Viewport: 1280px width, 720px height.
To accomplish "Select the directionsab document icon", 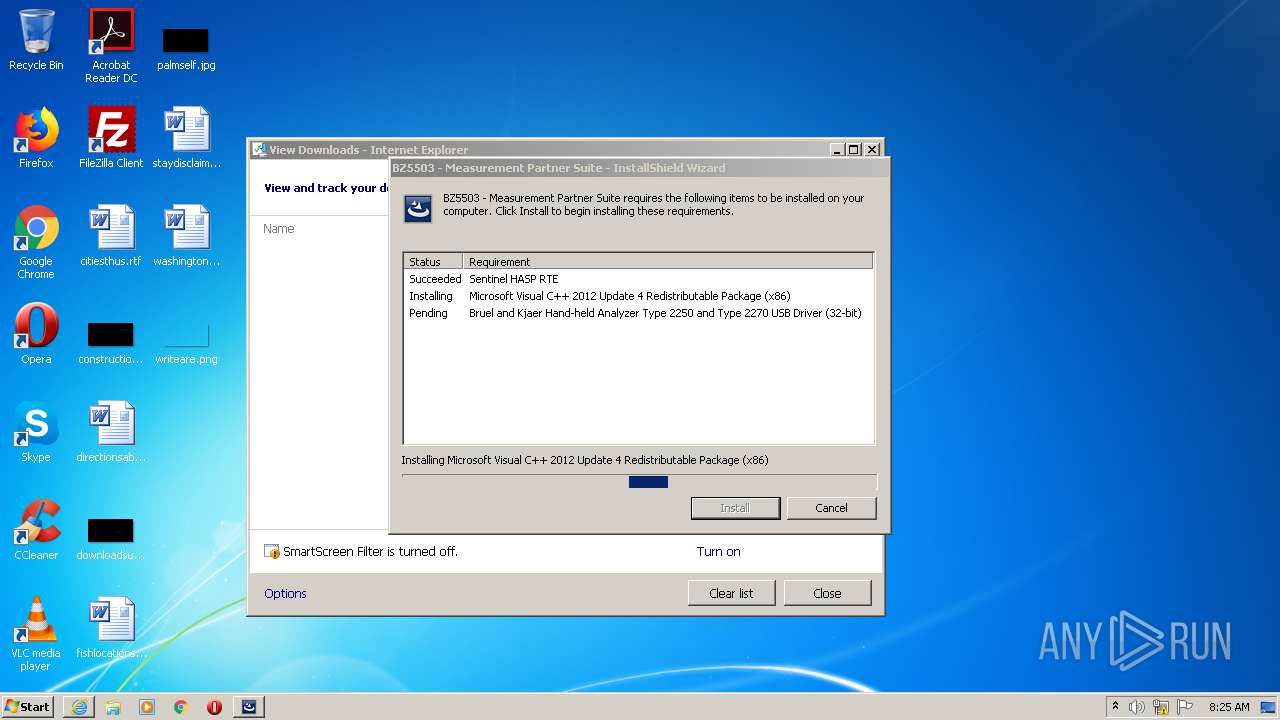I will click(111, 432).
